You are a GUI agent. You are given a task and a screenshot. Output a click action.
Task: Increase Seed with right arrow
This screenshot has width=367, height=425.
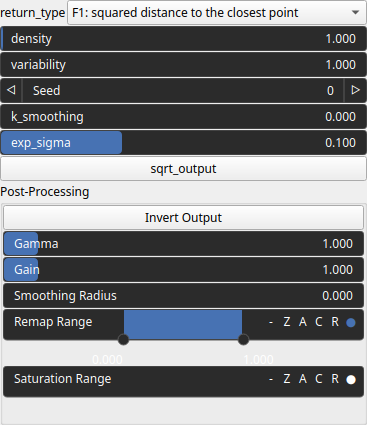point(355,90)
